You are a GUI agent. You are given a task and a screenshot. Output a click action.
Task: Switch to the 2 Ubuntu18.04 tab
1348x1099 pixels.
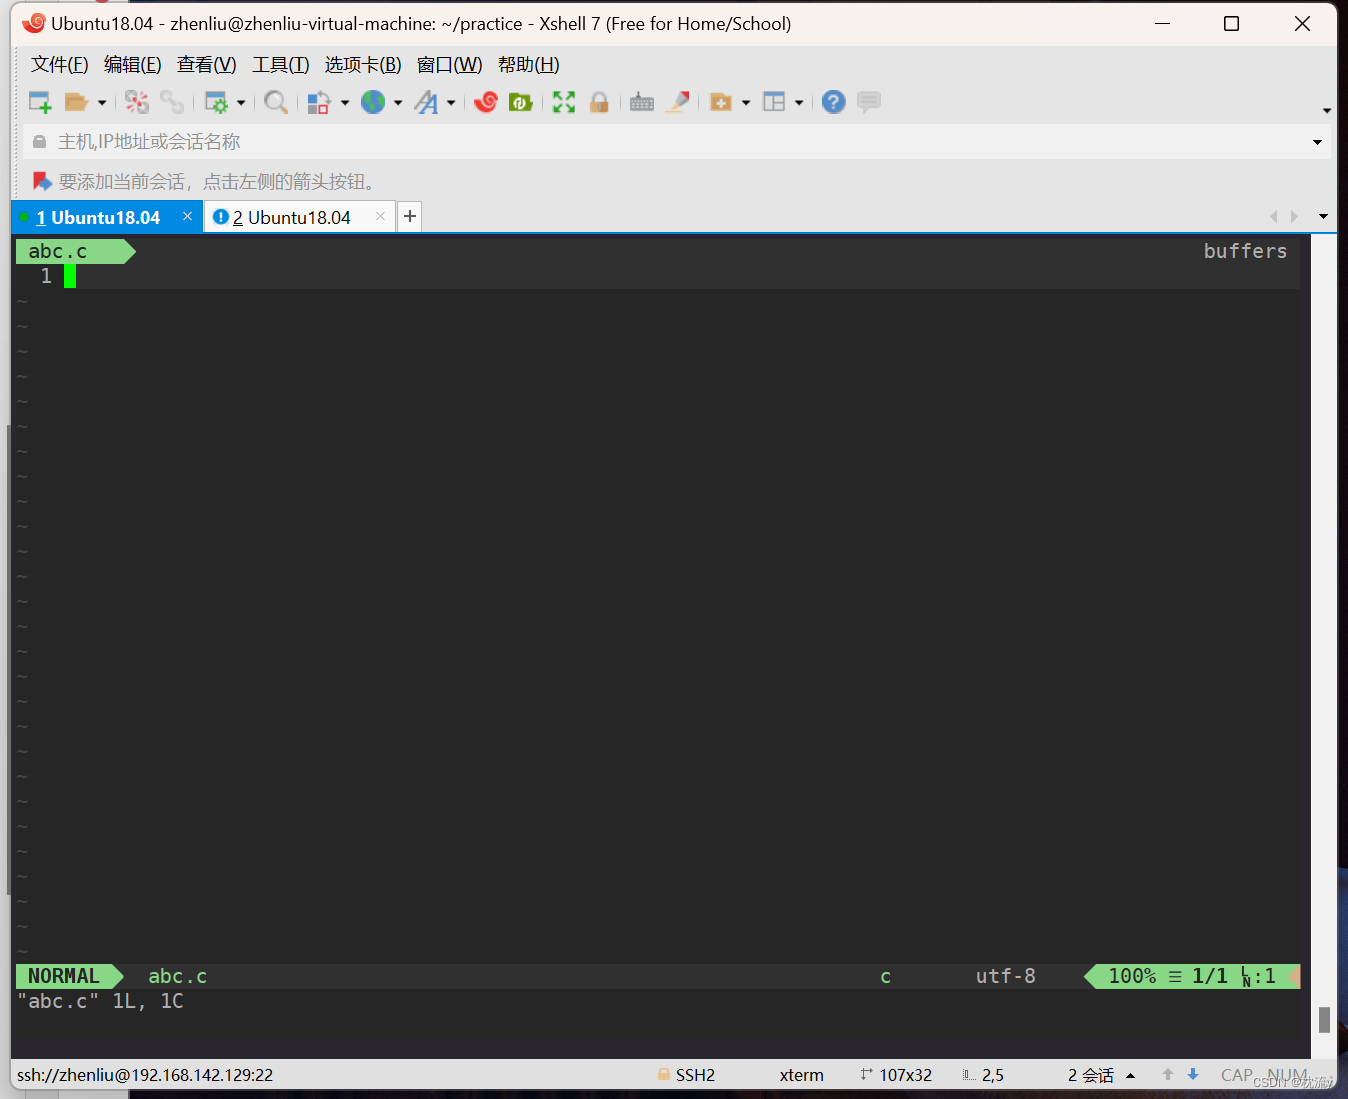click(290, 216)
